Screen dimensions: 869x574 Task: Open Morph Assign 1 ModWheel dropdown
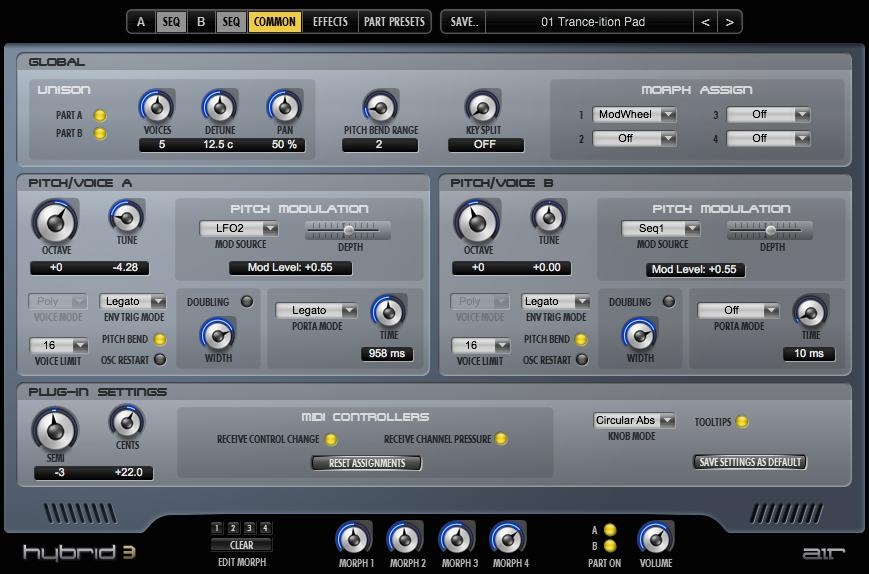coord(634,115)
